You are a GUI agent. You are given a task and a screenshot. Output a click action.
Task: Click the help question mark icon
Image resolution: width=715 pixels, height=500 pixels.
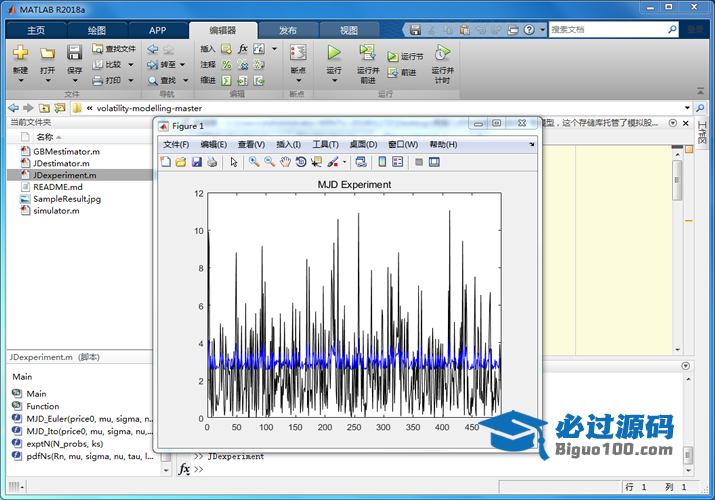point(529,30)
